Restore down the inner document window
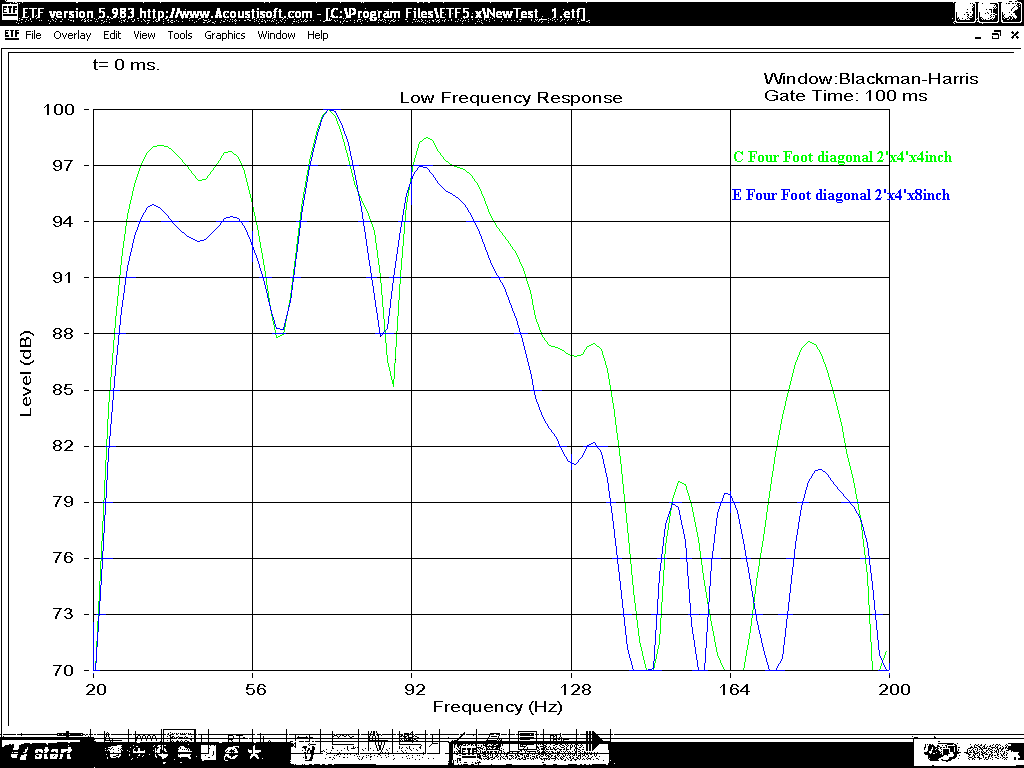Screen dimensions: 1024x768 (996, 35)
